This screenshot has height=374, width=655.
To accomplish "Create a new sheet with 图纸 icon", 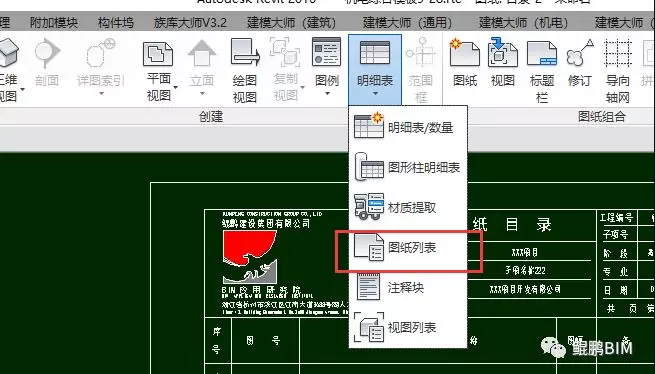I will (464, 52).
